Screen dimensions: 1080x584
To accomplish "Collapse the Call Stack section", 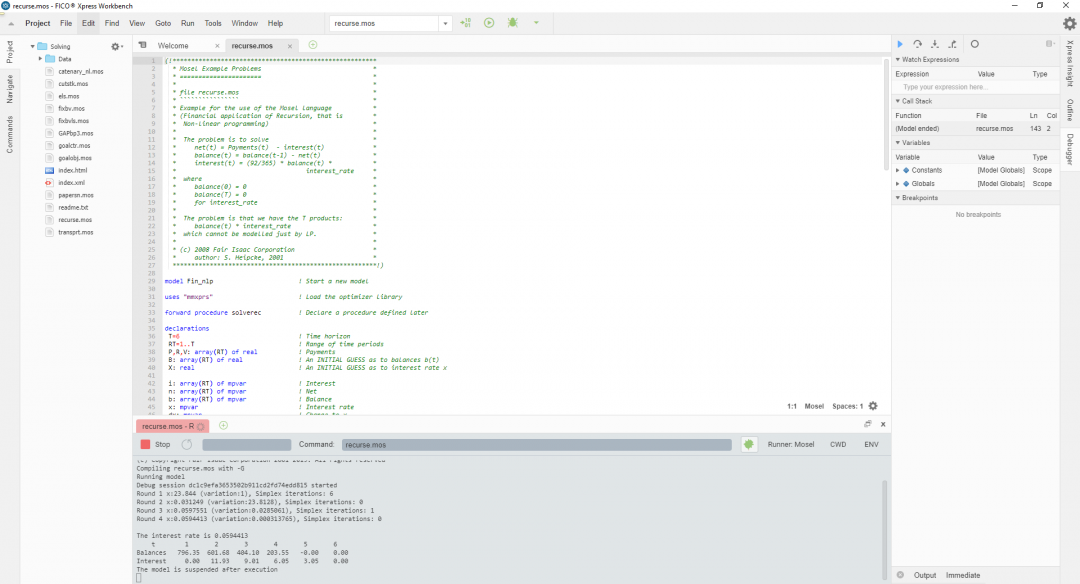I will pos(897,101).
